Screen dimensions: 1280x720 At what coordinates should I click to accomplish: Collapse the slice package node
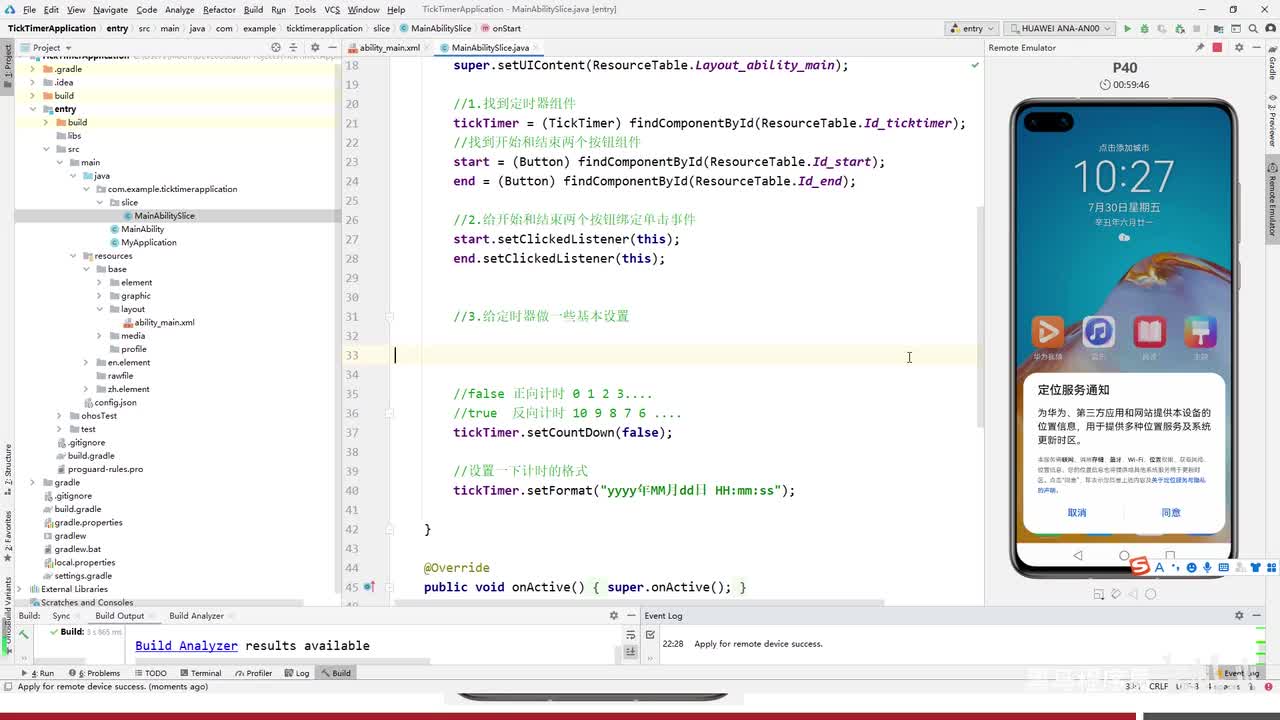click(x=100, y=203)
